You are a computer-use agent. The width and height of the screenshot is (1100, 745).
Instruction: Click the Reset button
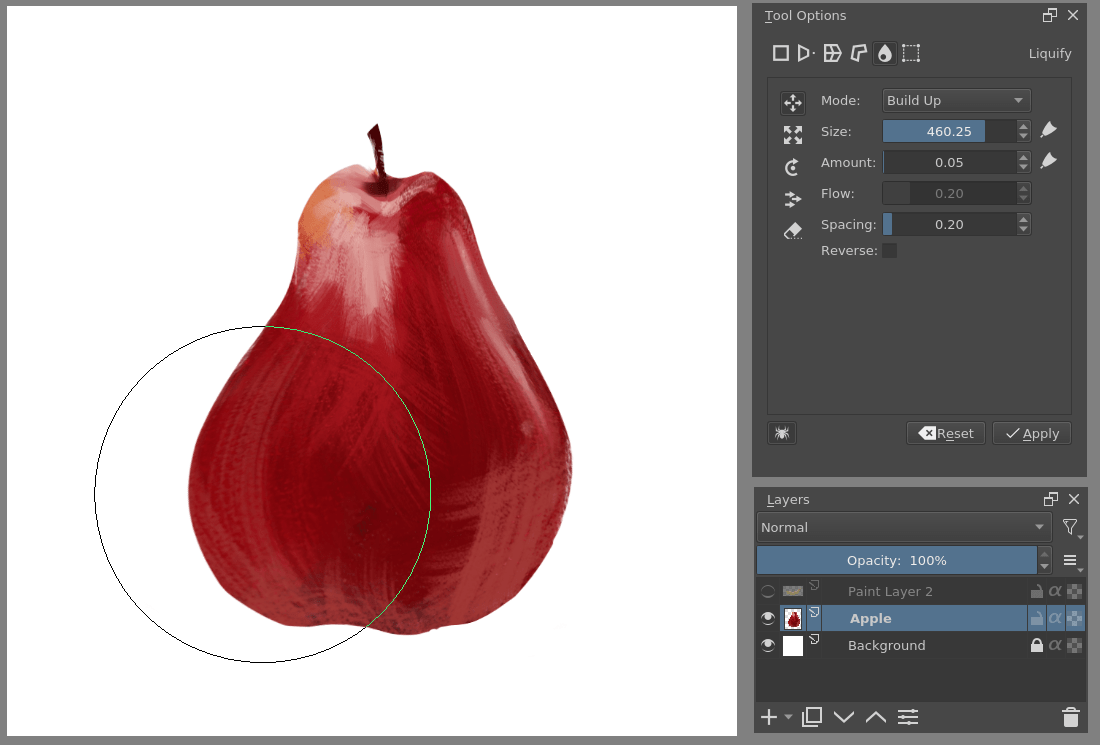point(945,433)
